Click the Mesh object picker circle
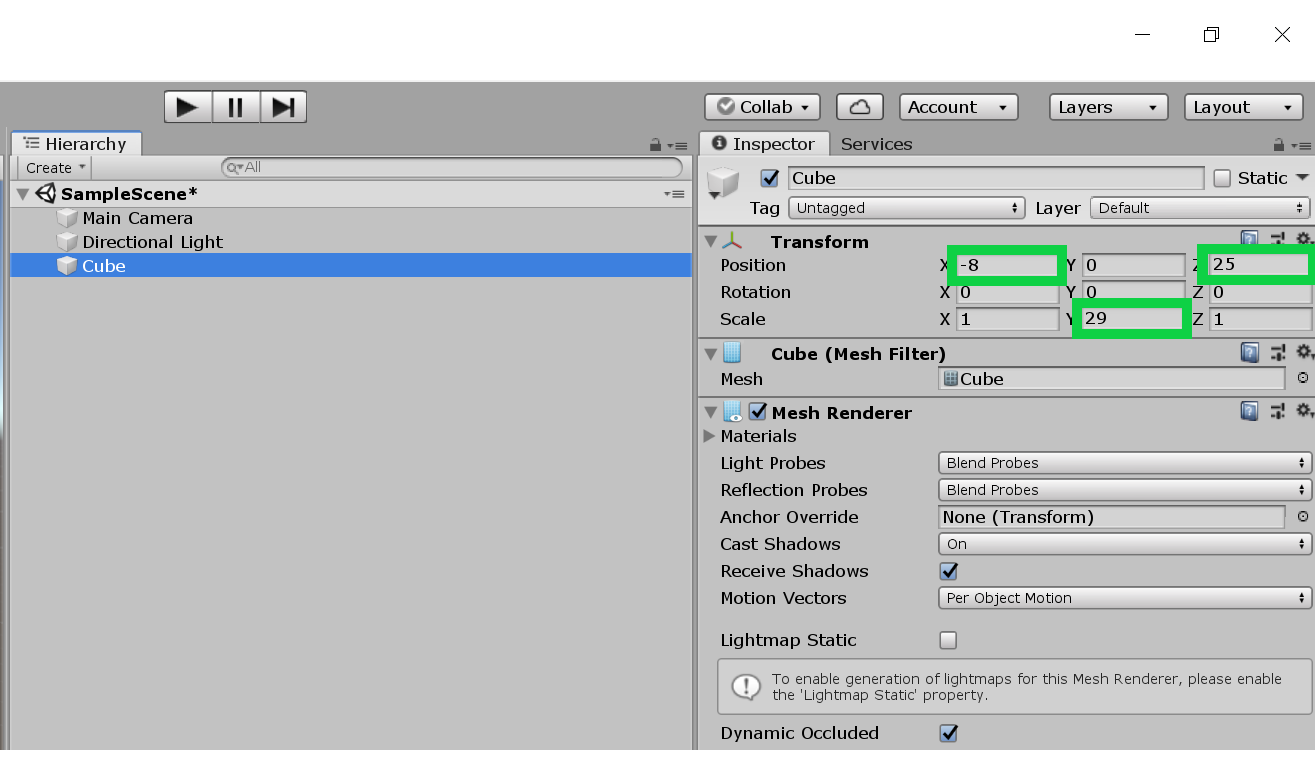The image size is (1315, 768). 1302,378
